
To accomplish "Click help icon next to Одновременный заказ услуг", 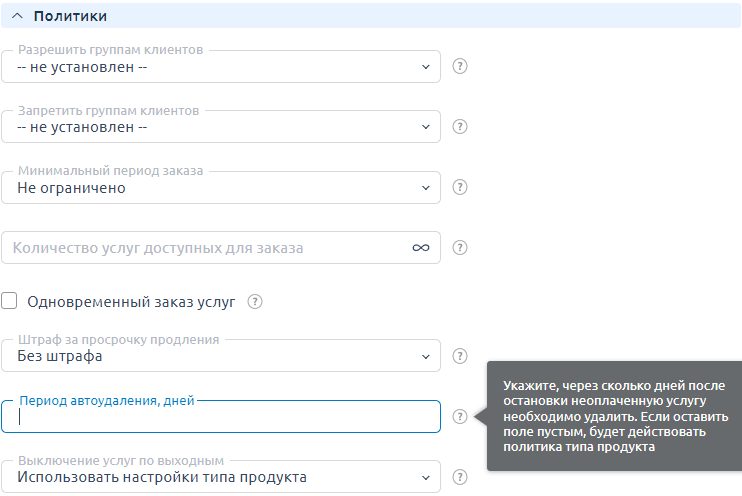I will tap(255, 301).
